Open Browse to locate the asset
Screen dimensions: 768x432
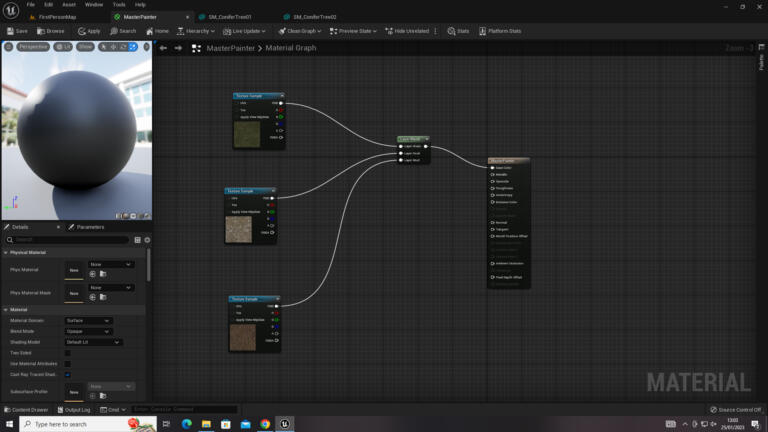pyautogui.click(x=51, y=31)
